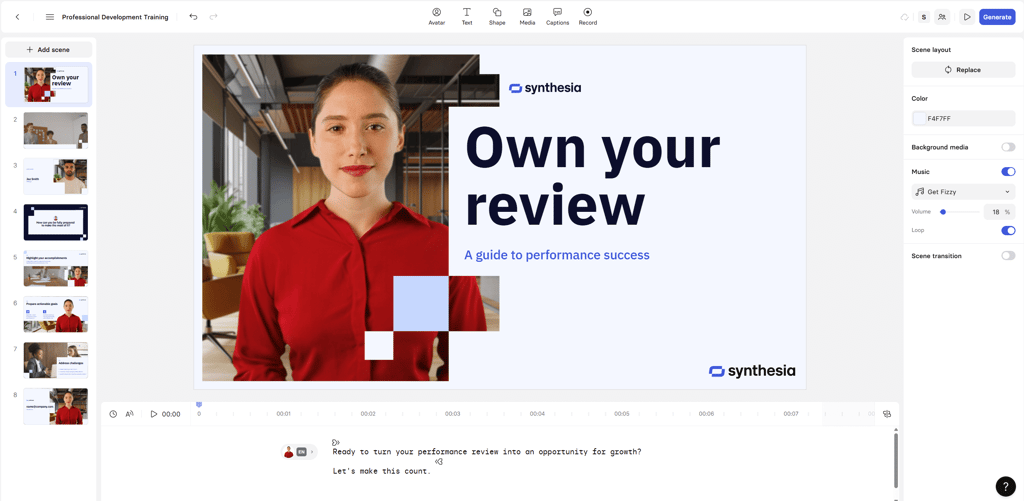Redo the last undone action

pos(214,17)
